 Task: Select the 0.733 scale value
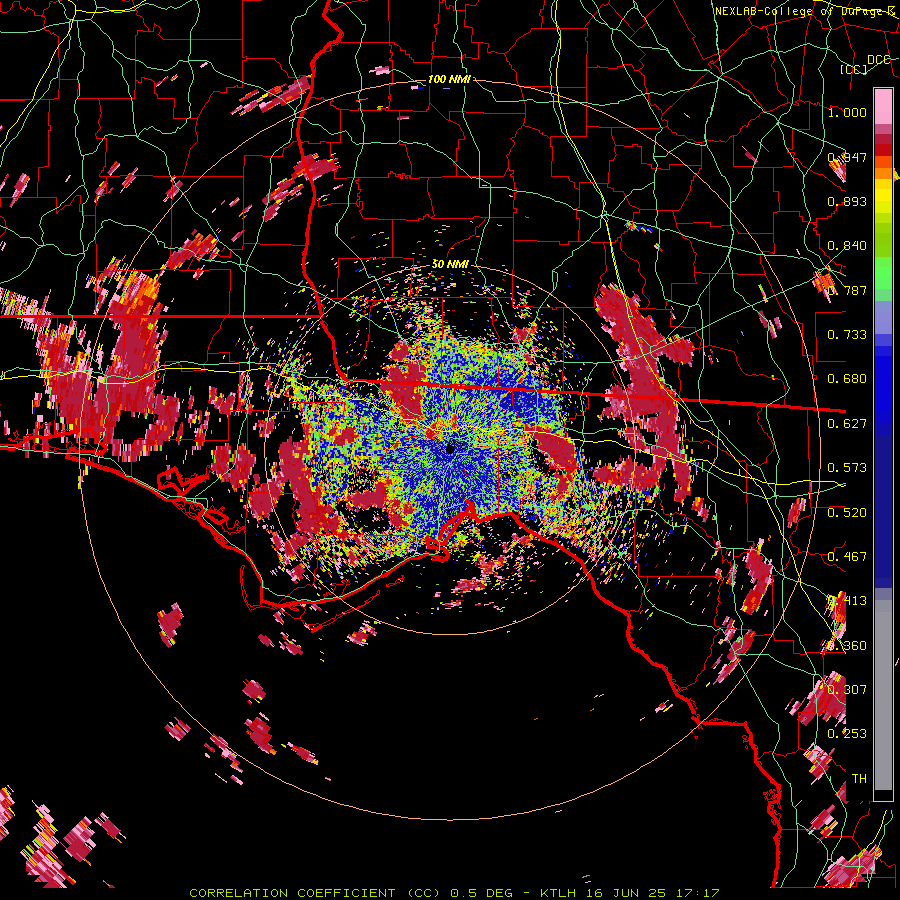(847, 335)
